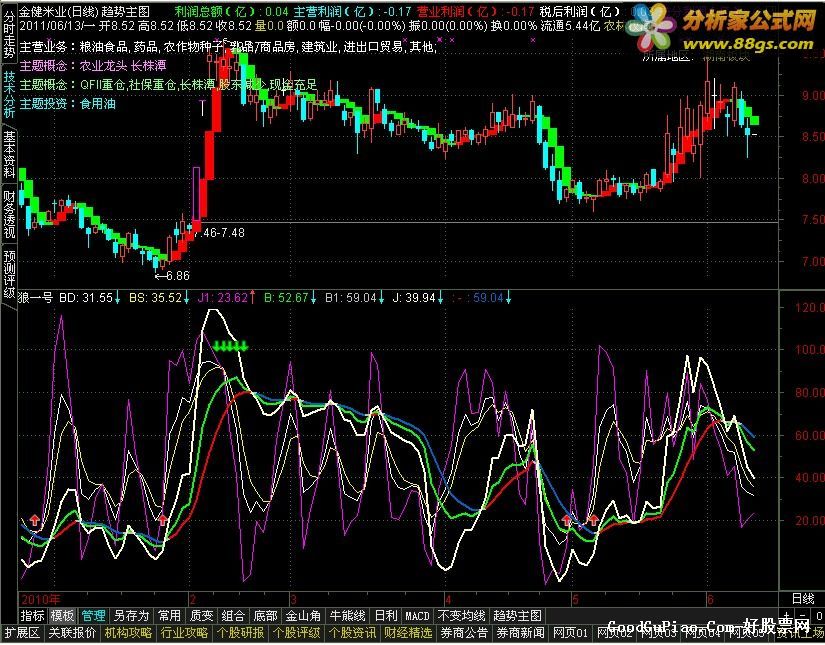Image resolution: width=825 pixels, height=645 pixels.
Task: Open the 券商新闻 tab
Action: coord(519,632)
